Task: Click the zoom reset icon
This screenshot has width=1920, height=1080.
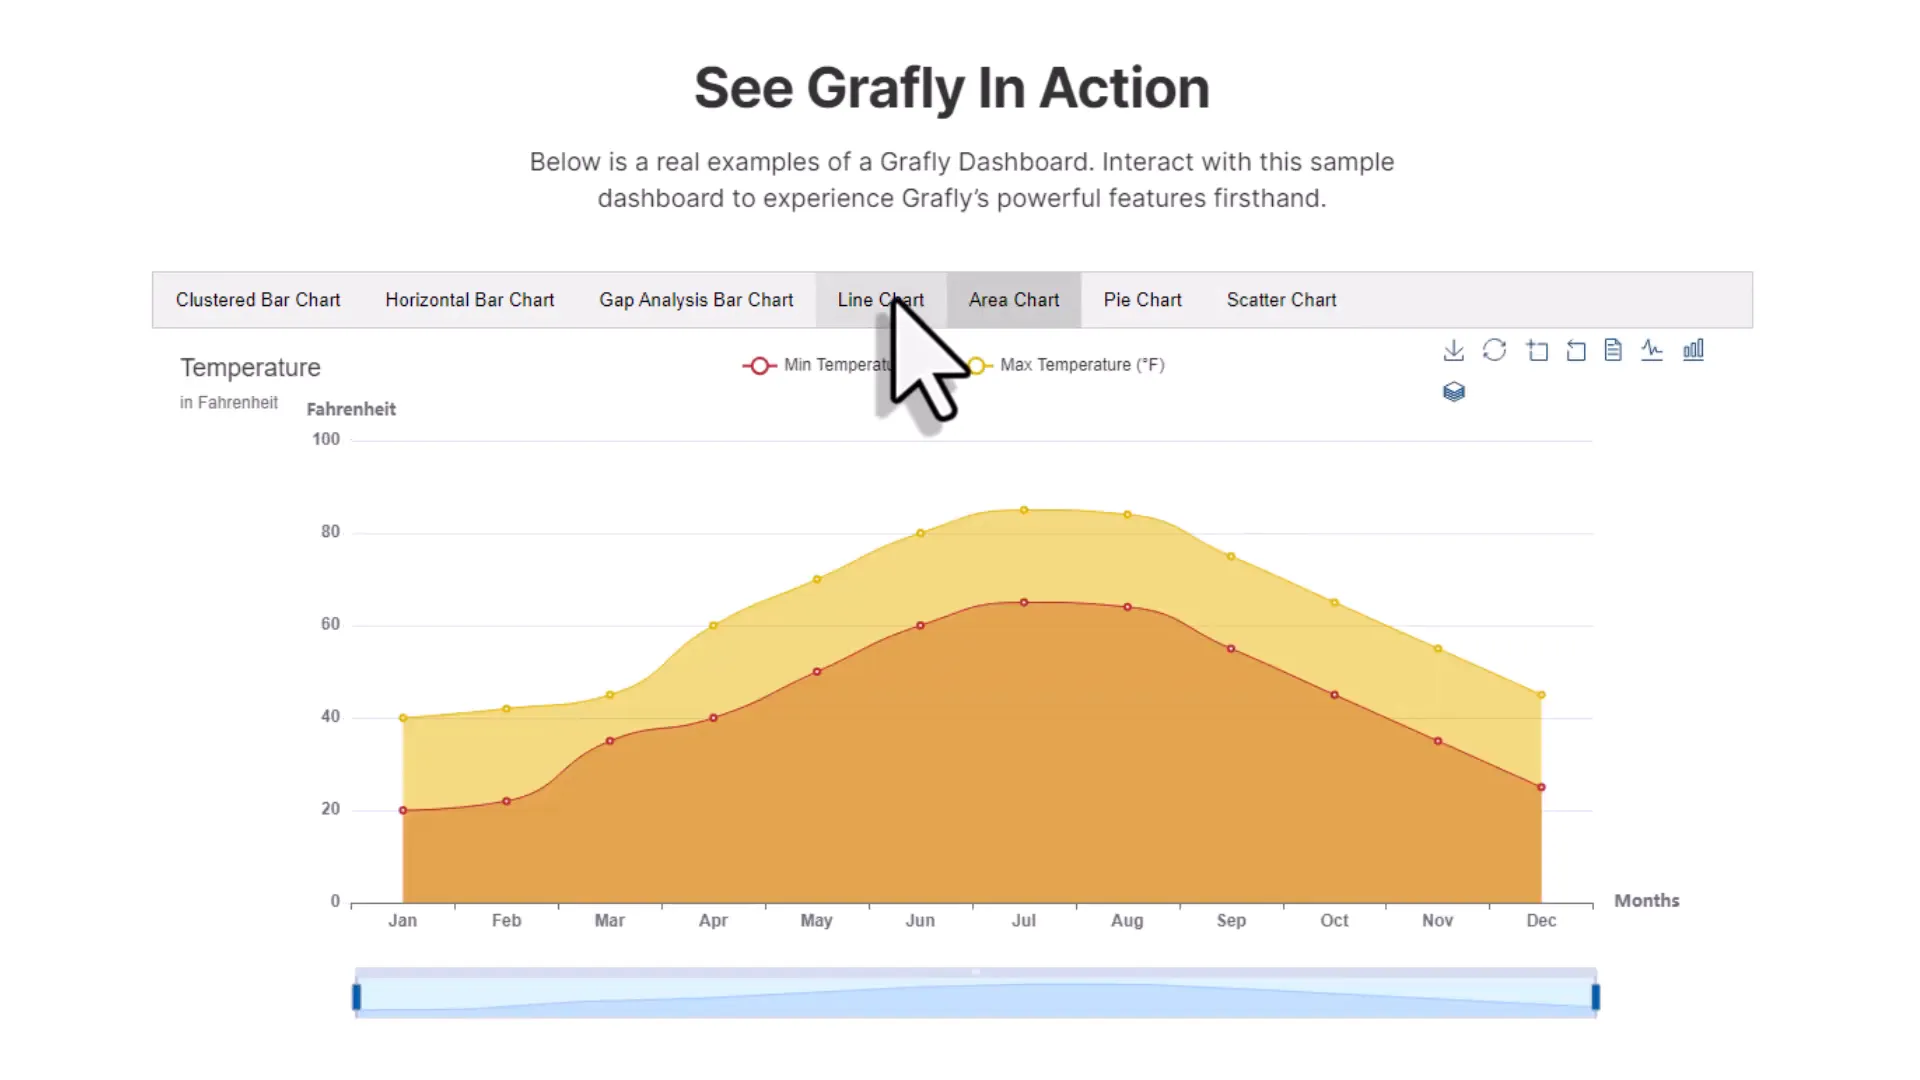Action: 1576,350
